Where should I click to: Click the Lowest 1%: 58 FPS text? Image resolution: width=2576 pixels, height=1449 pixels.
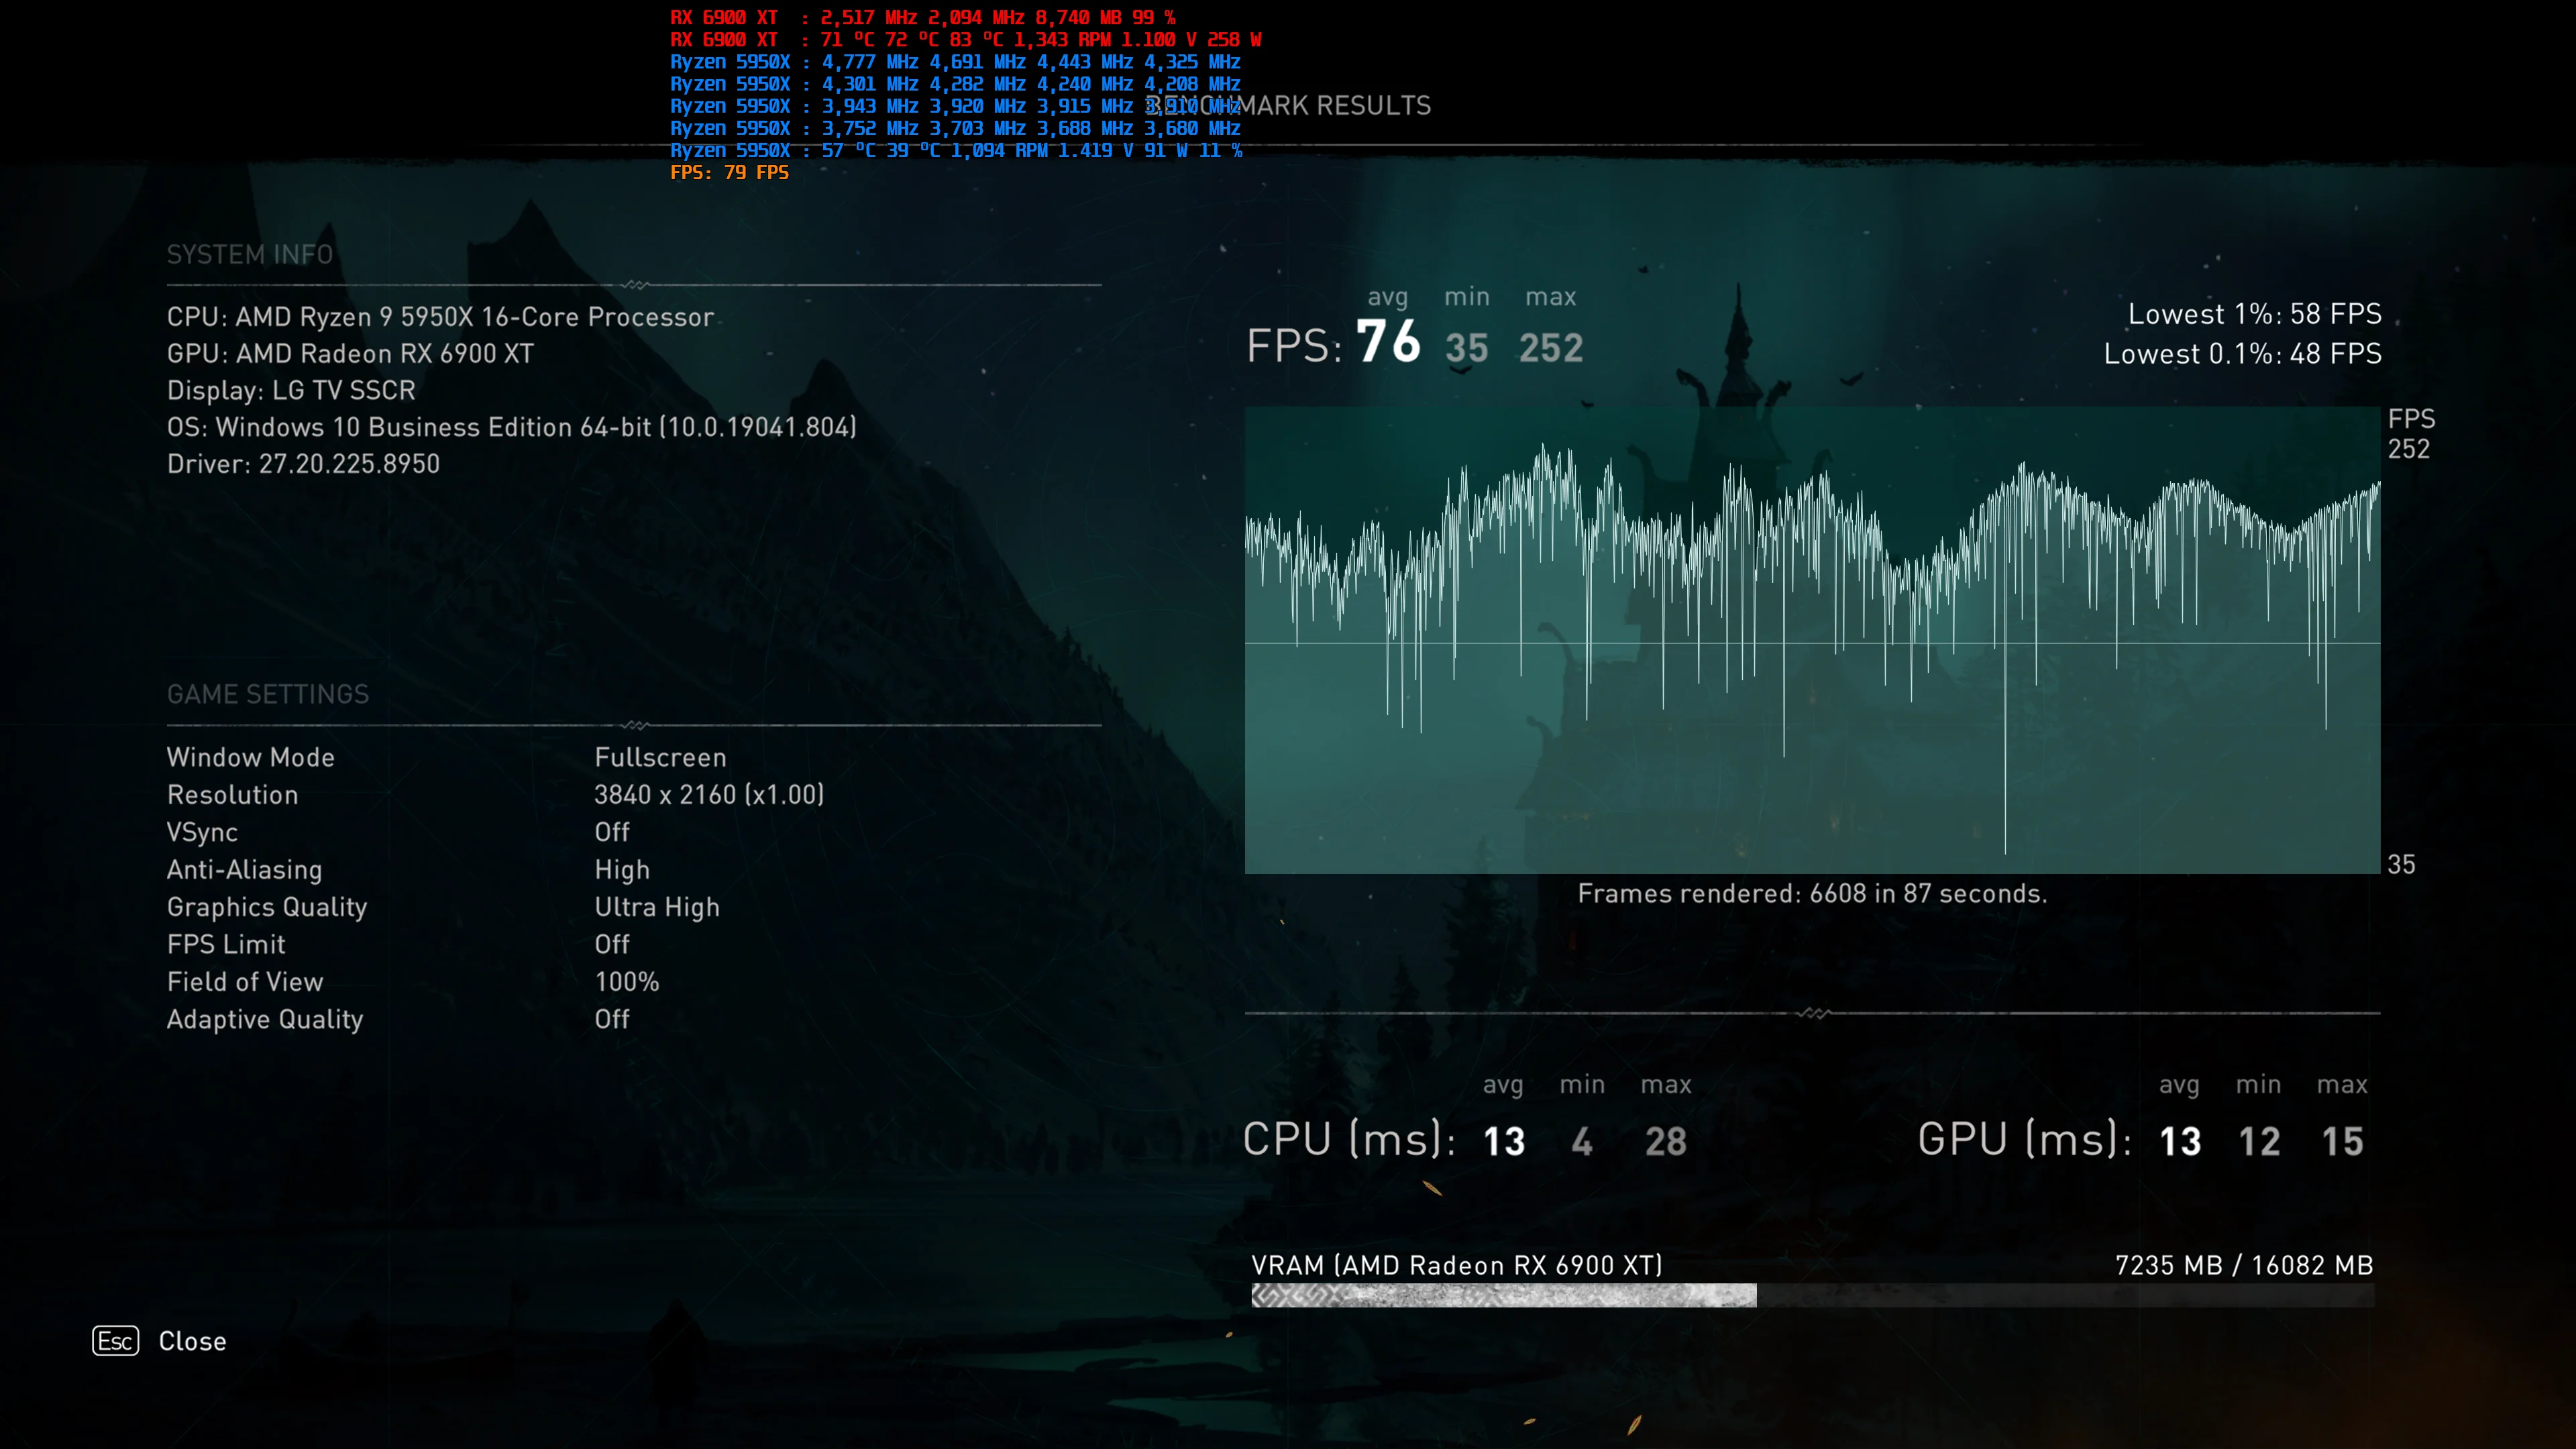2255,314
